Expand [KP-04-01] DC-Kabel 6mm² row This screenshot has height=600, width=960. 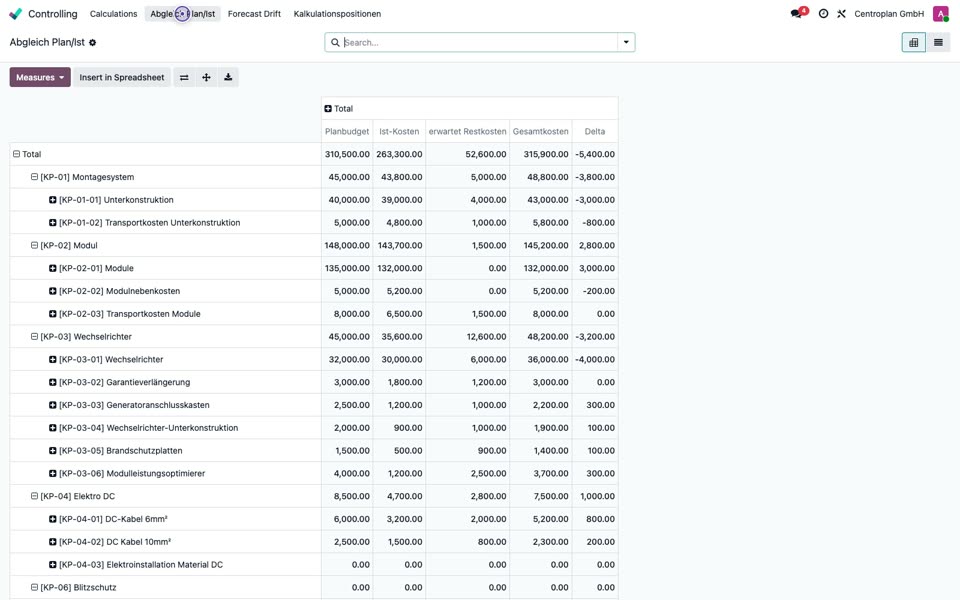point(165,519)
